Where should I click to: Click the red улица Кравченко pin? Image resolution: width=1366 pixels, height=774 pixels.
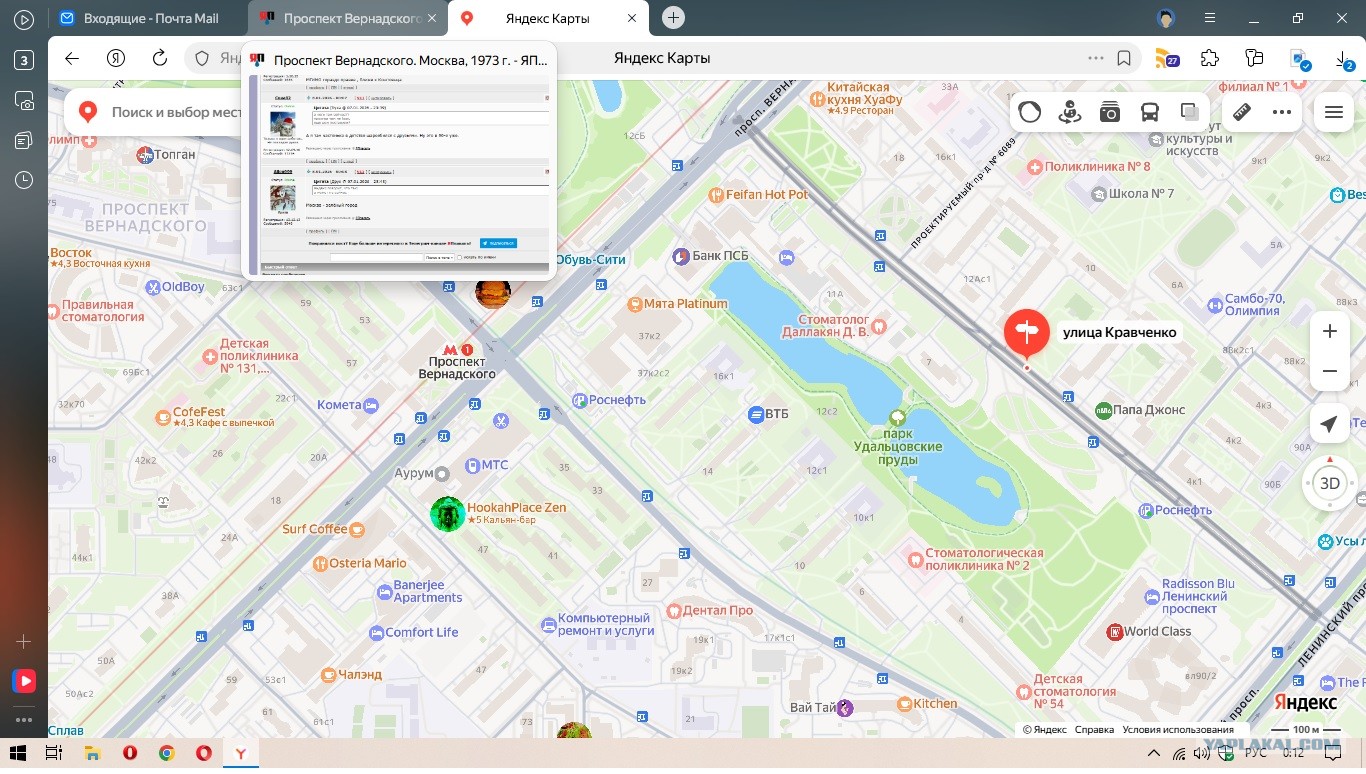[x=1026, y=335]
